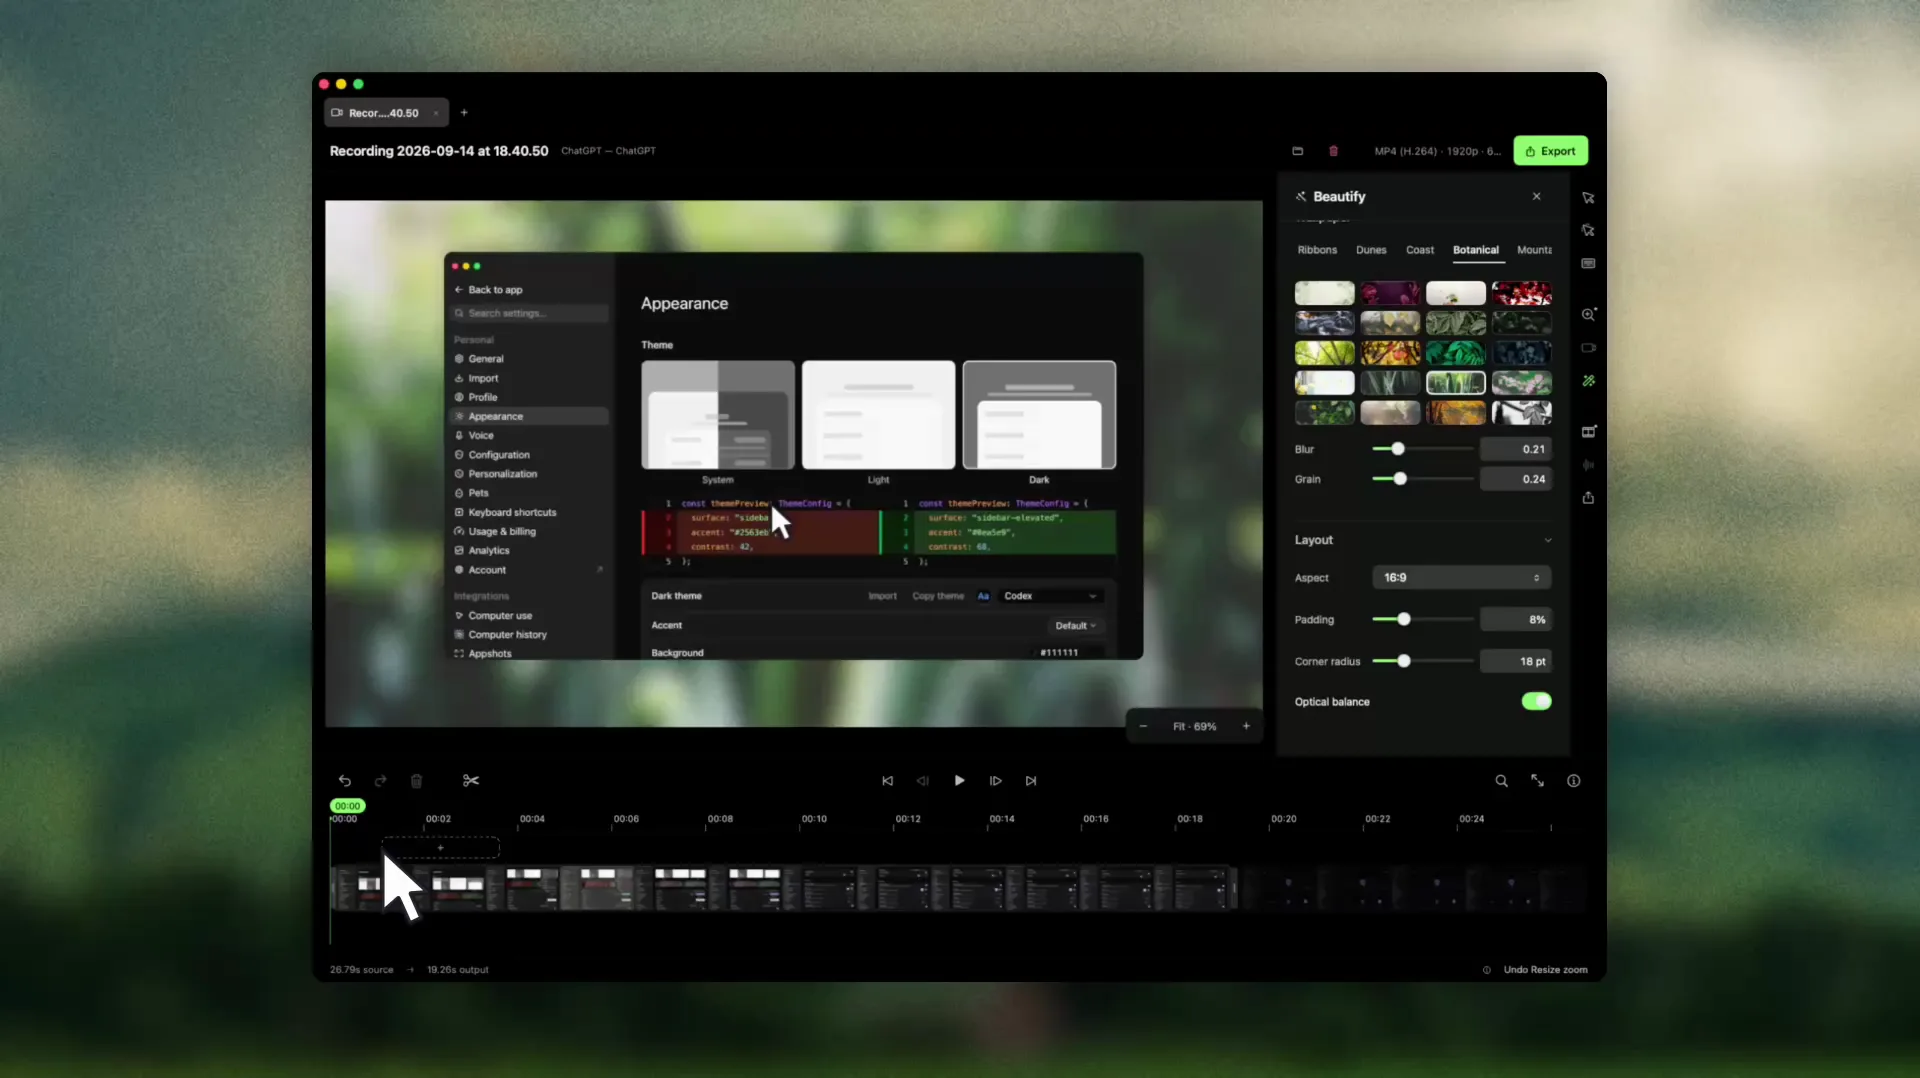Step back one frame

(923, 781)
